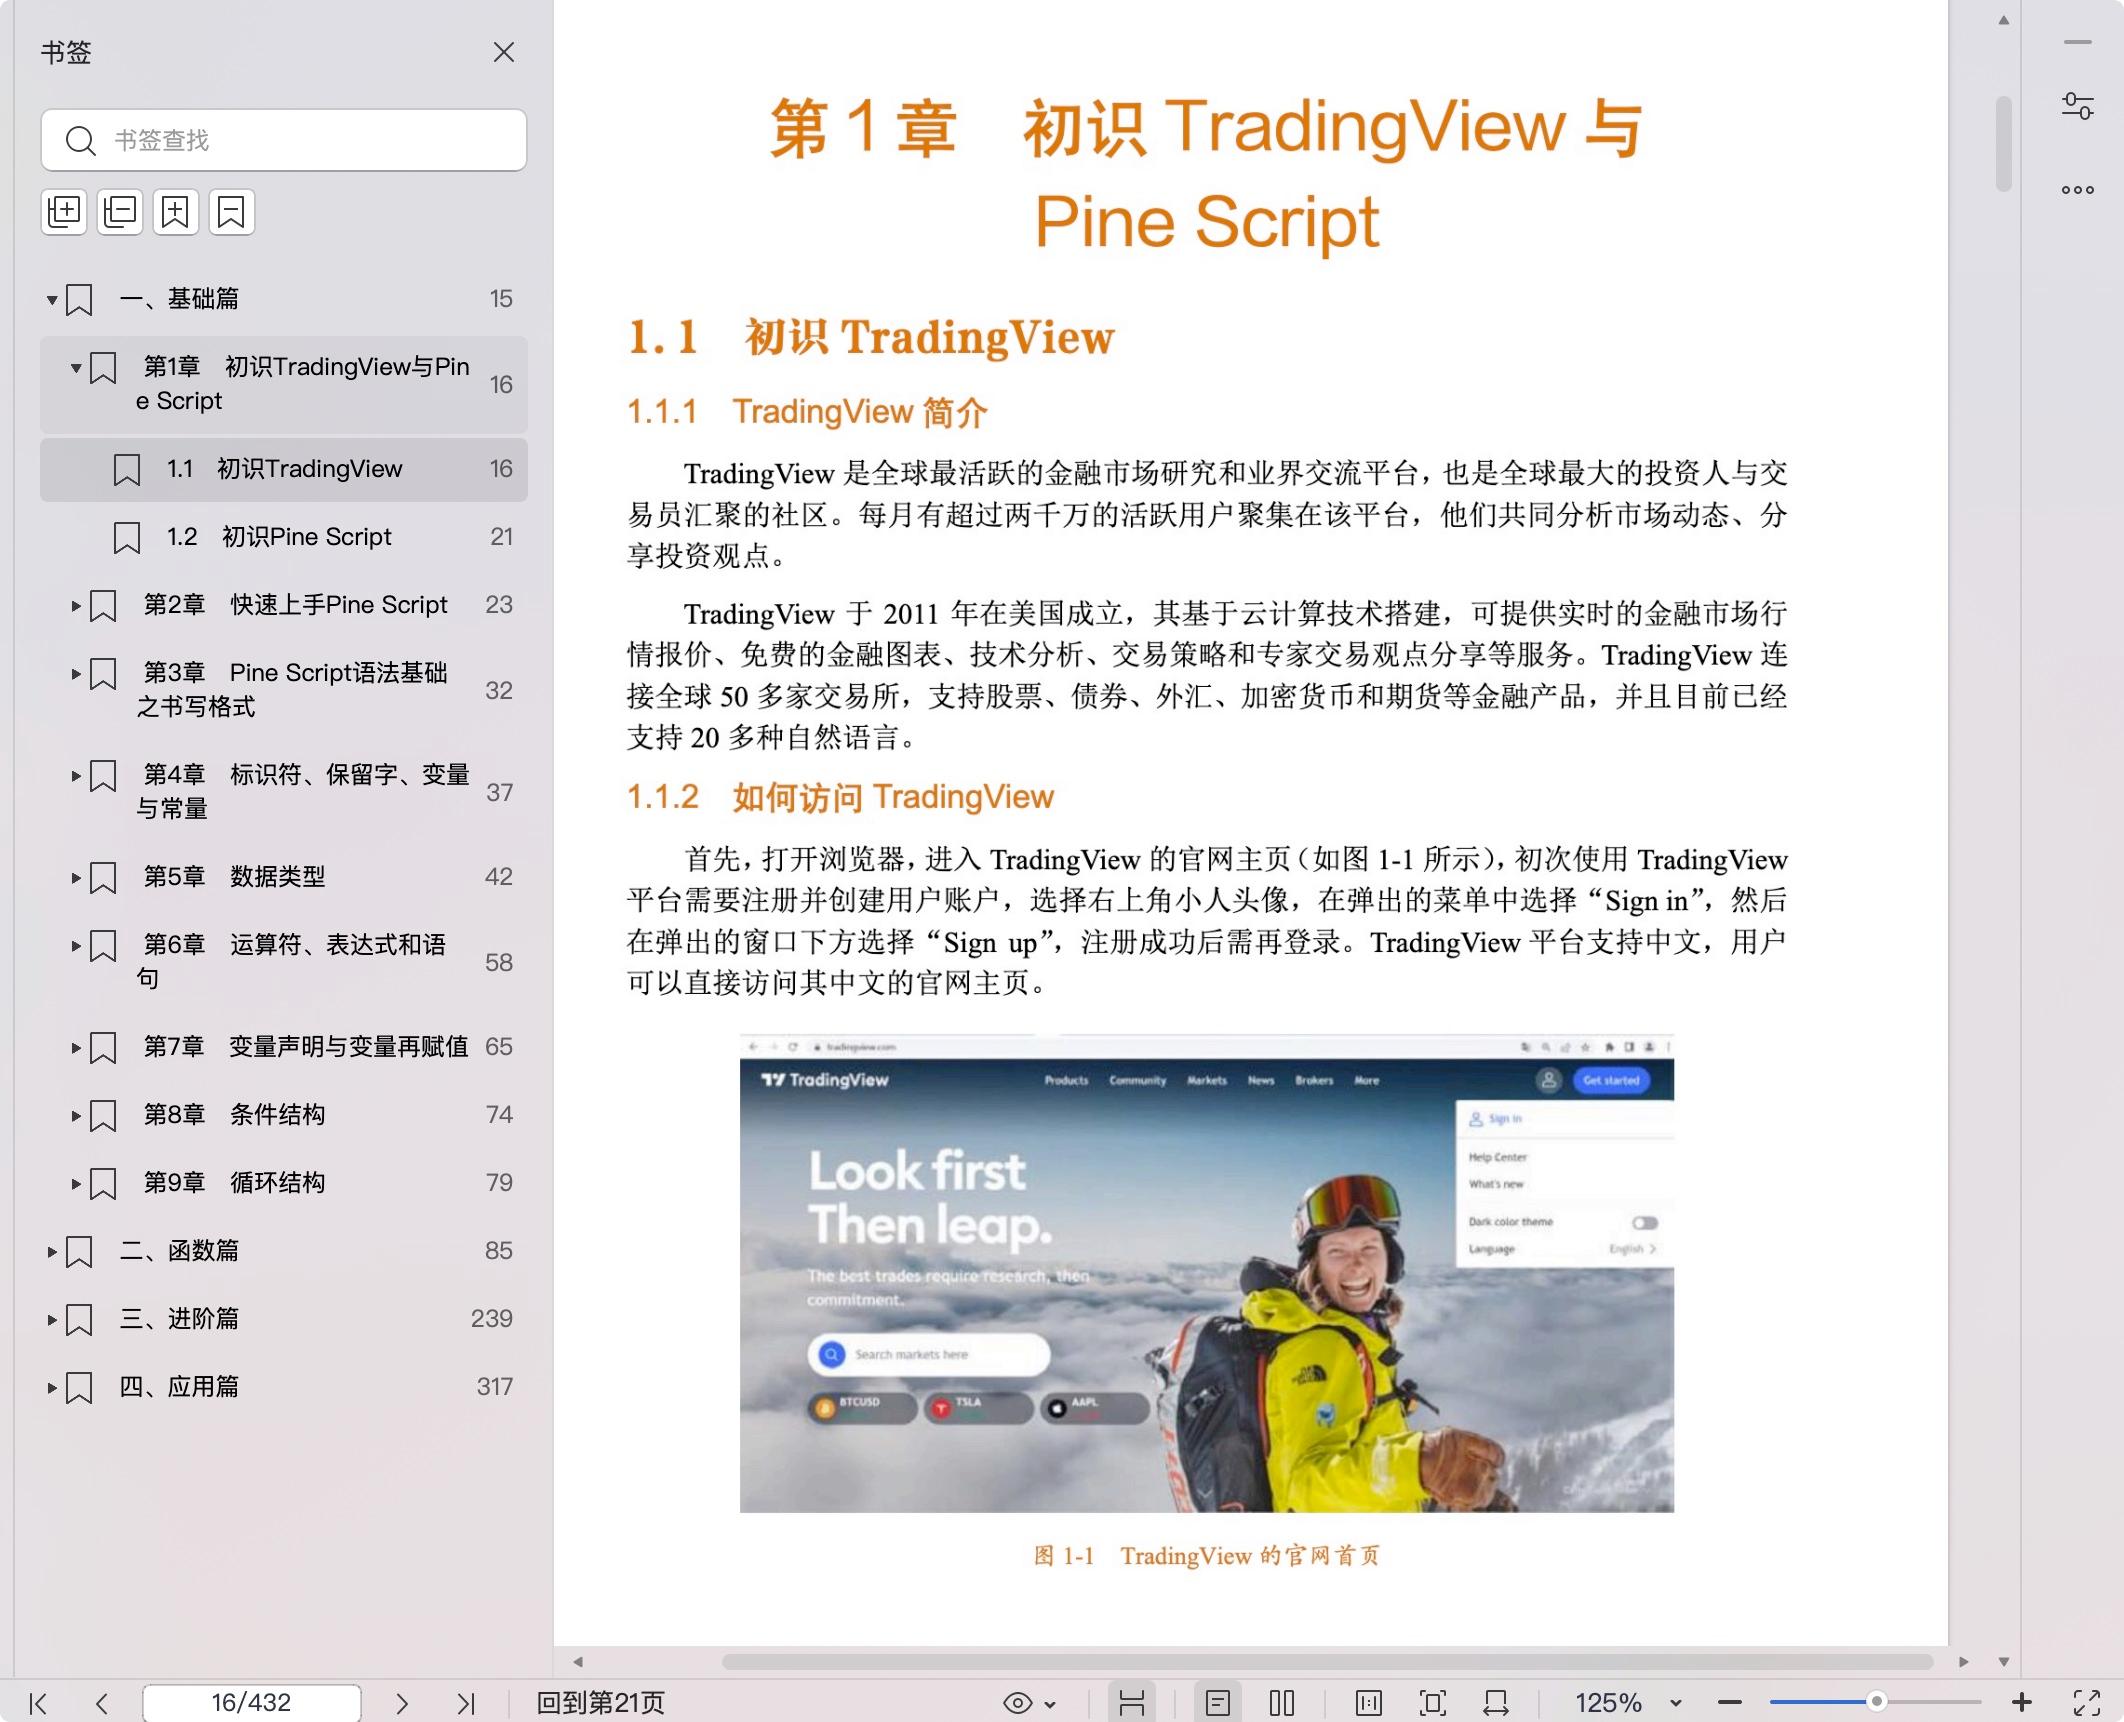
Task: Go to first page
Action: [x=38, y=1703]
